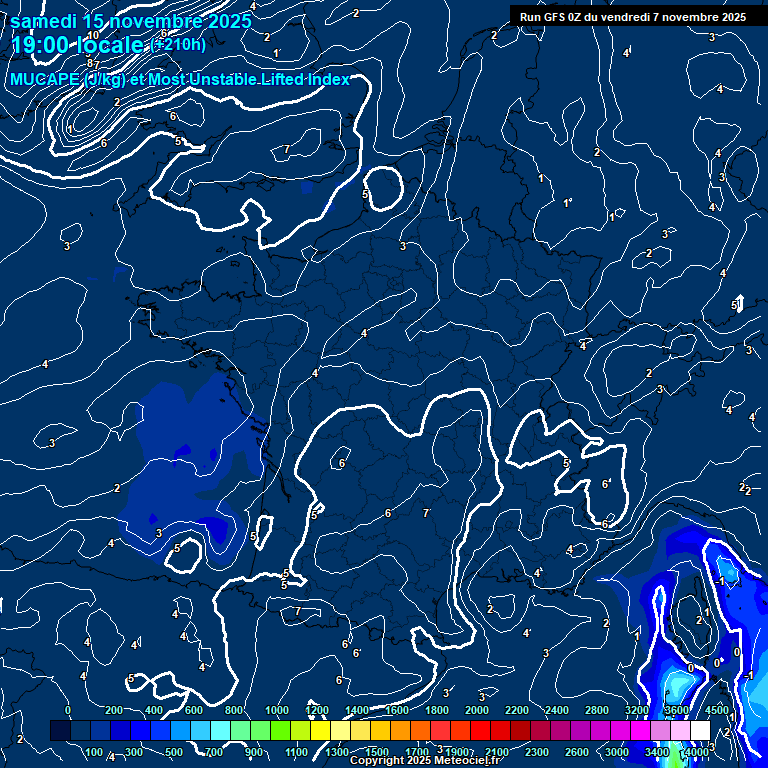Click the '600' legend label
This screenshot has height=768, width=768.
tap(194, 710)
